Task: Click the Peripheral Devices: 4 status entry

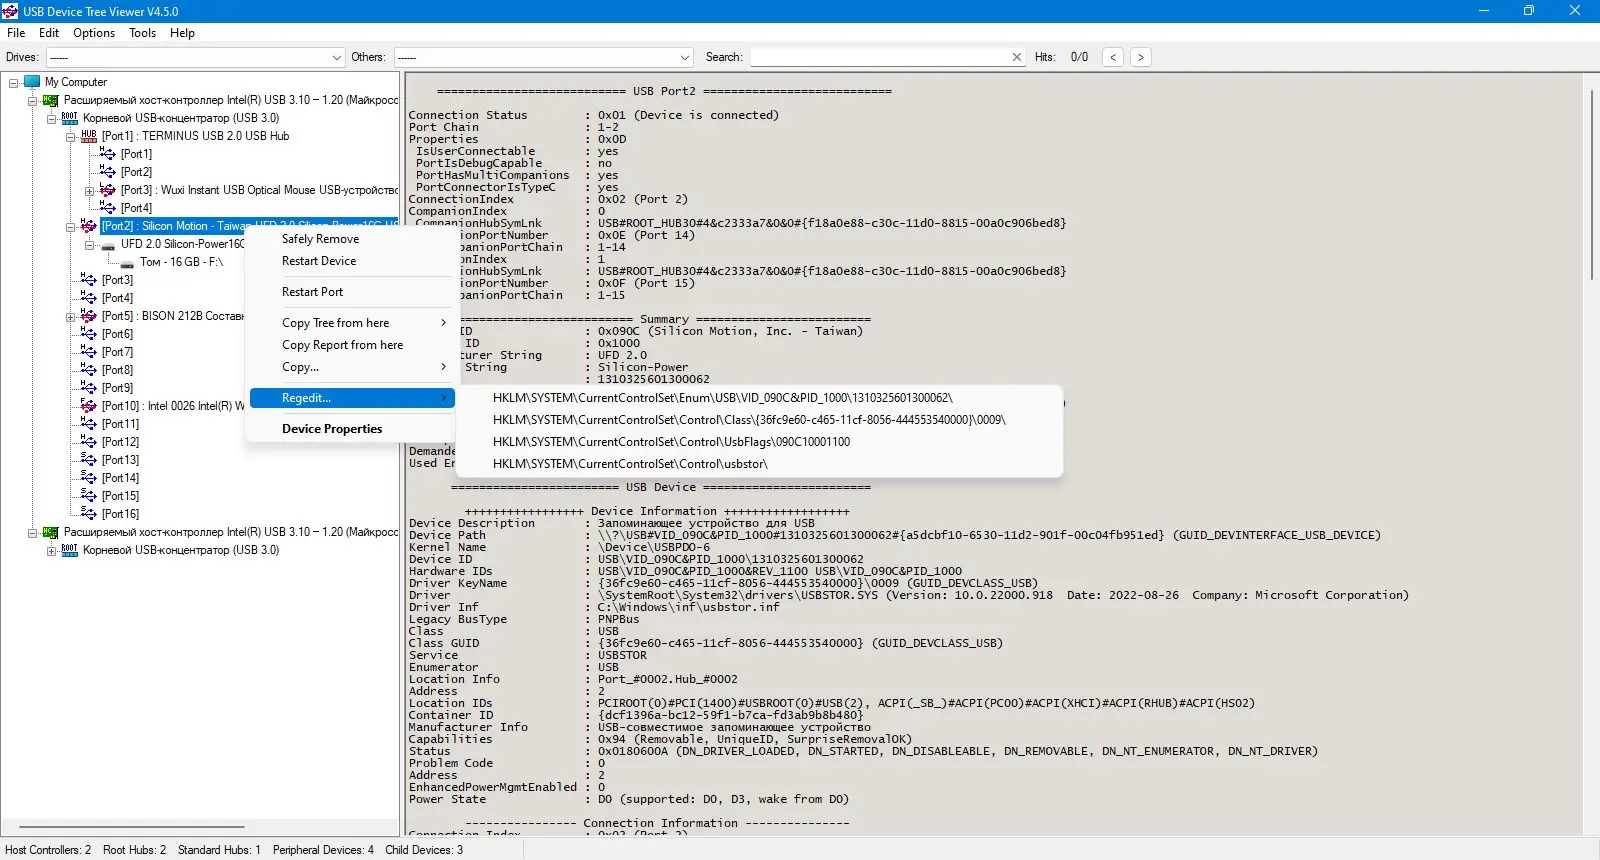Action: (x=323, y=850)
